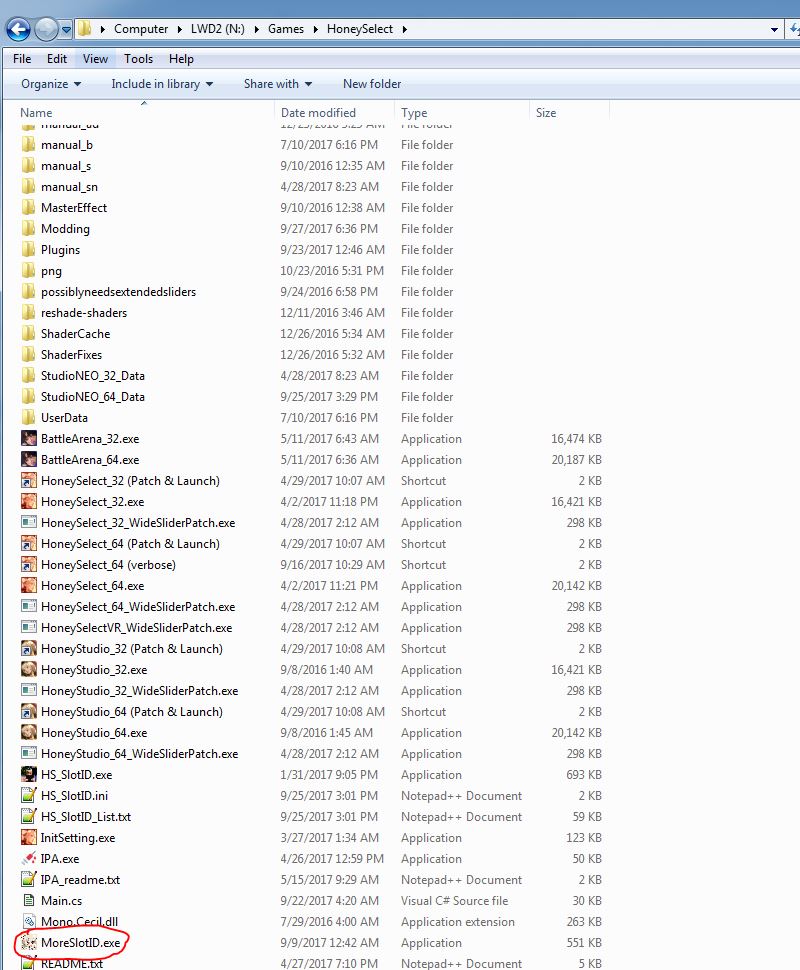
Task: Click the HoneySelect_64.exe application icon
Action: 28,586
